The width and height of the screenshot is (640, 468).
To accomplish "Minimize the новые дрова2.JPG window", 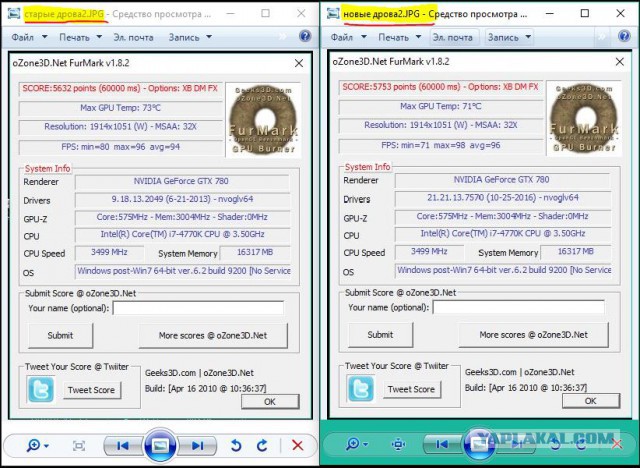I will (550, 13).
